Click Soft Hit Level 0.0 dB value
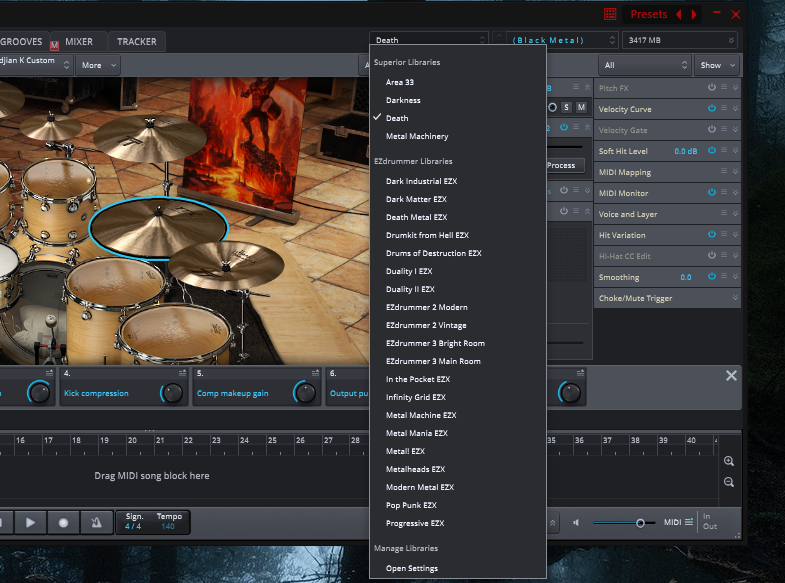 pyautogui.click(x=685, y=151)
